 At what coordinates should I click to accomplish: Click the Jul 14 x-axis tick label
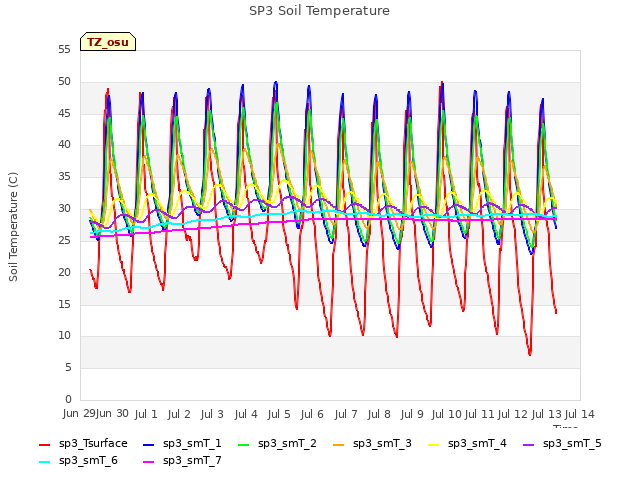580,414
